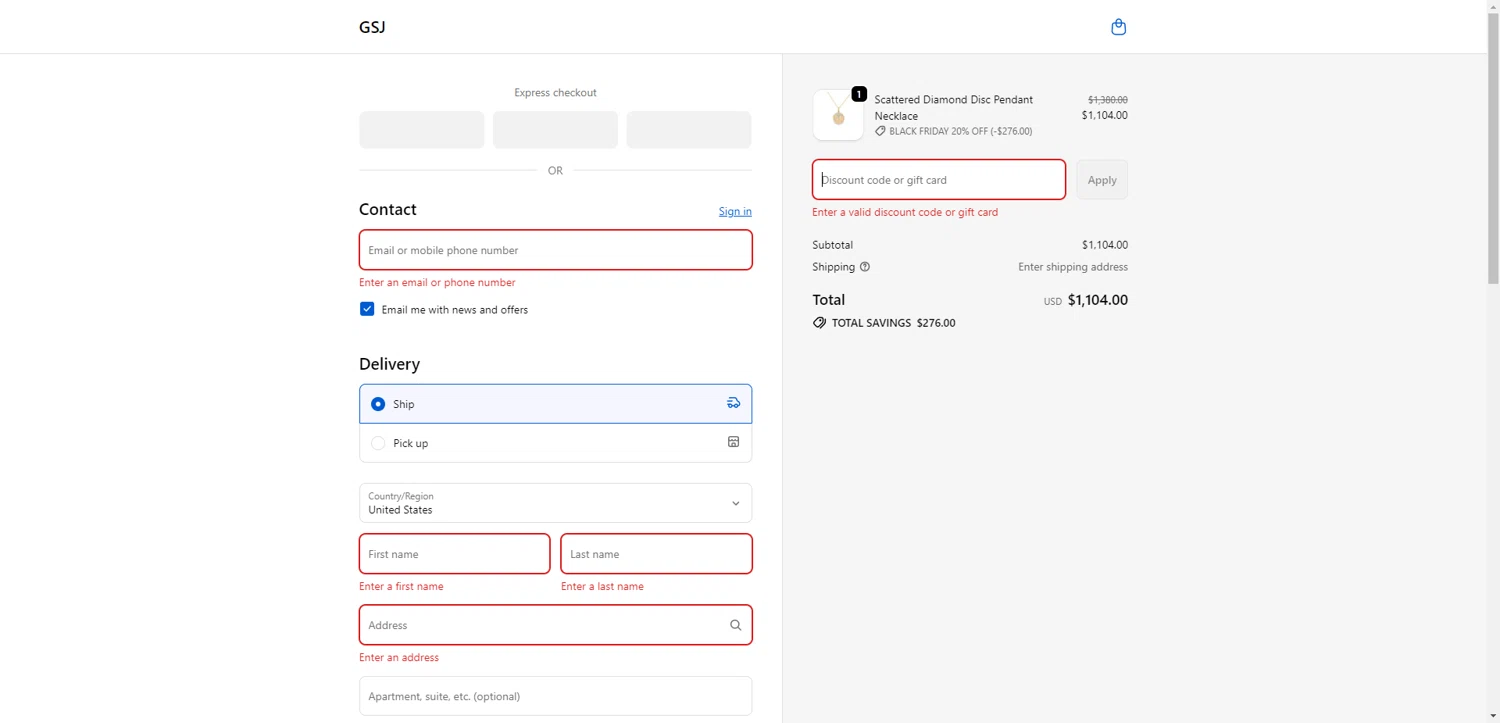Click the Enter a valid discount code error

905,212
